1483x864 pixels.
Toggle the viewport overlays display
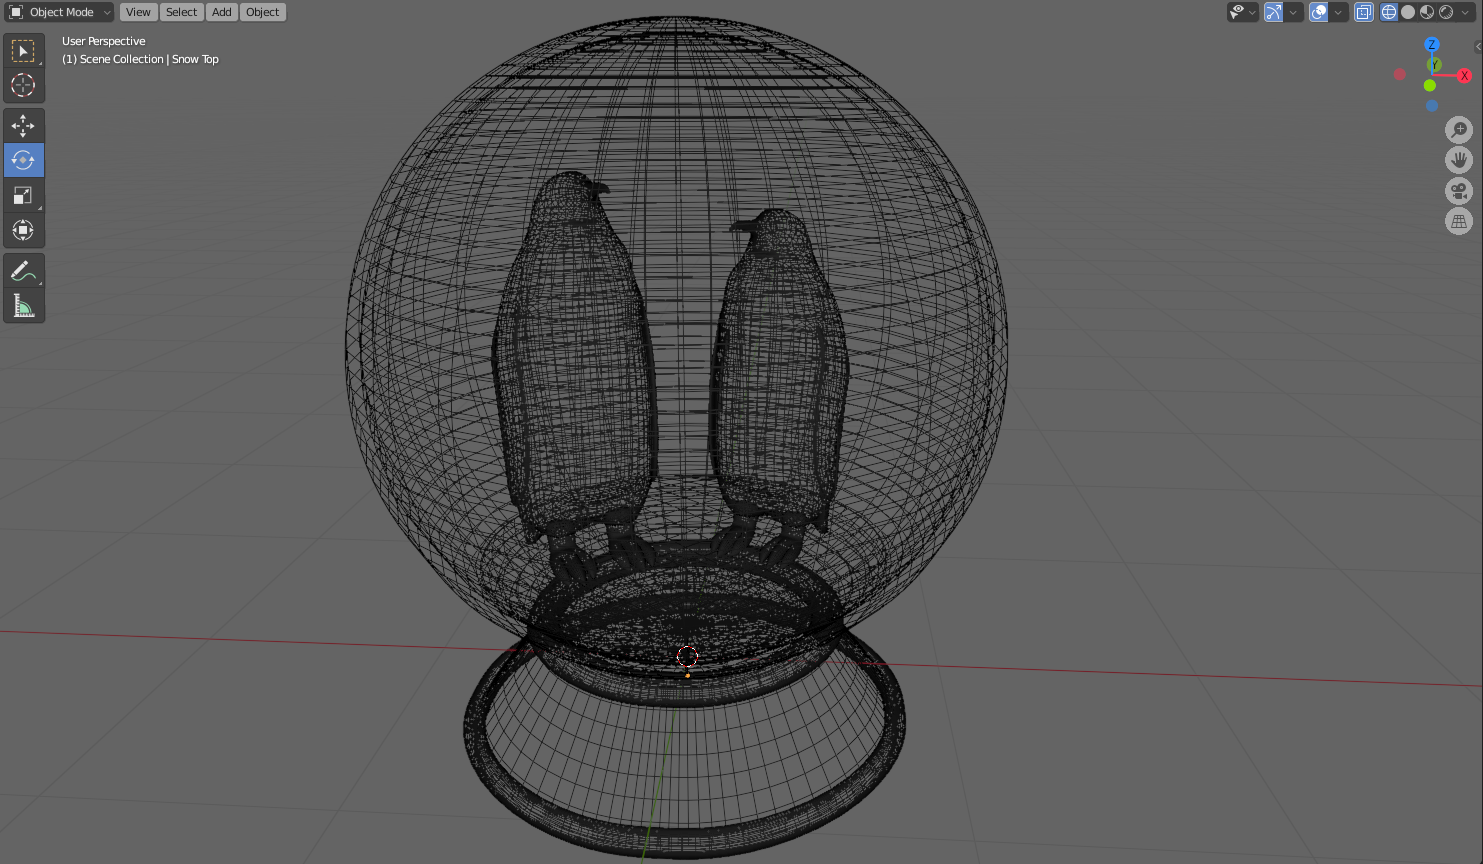pos(1319,12)
